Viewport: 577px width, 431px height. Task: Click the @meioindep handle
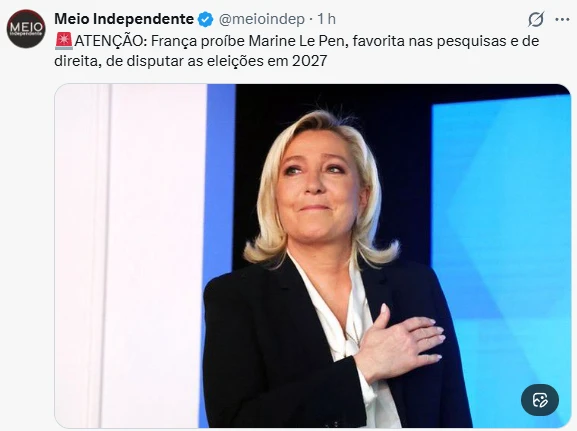pyautogui.click(x=262, y=19)
